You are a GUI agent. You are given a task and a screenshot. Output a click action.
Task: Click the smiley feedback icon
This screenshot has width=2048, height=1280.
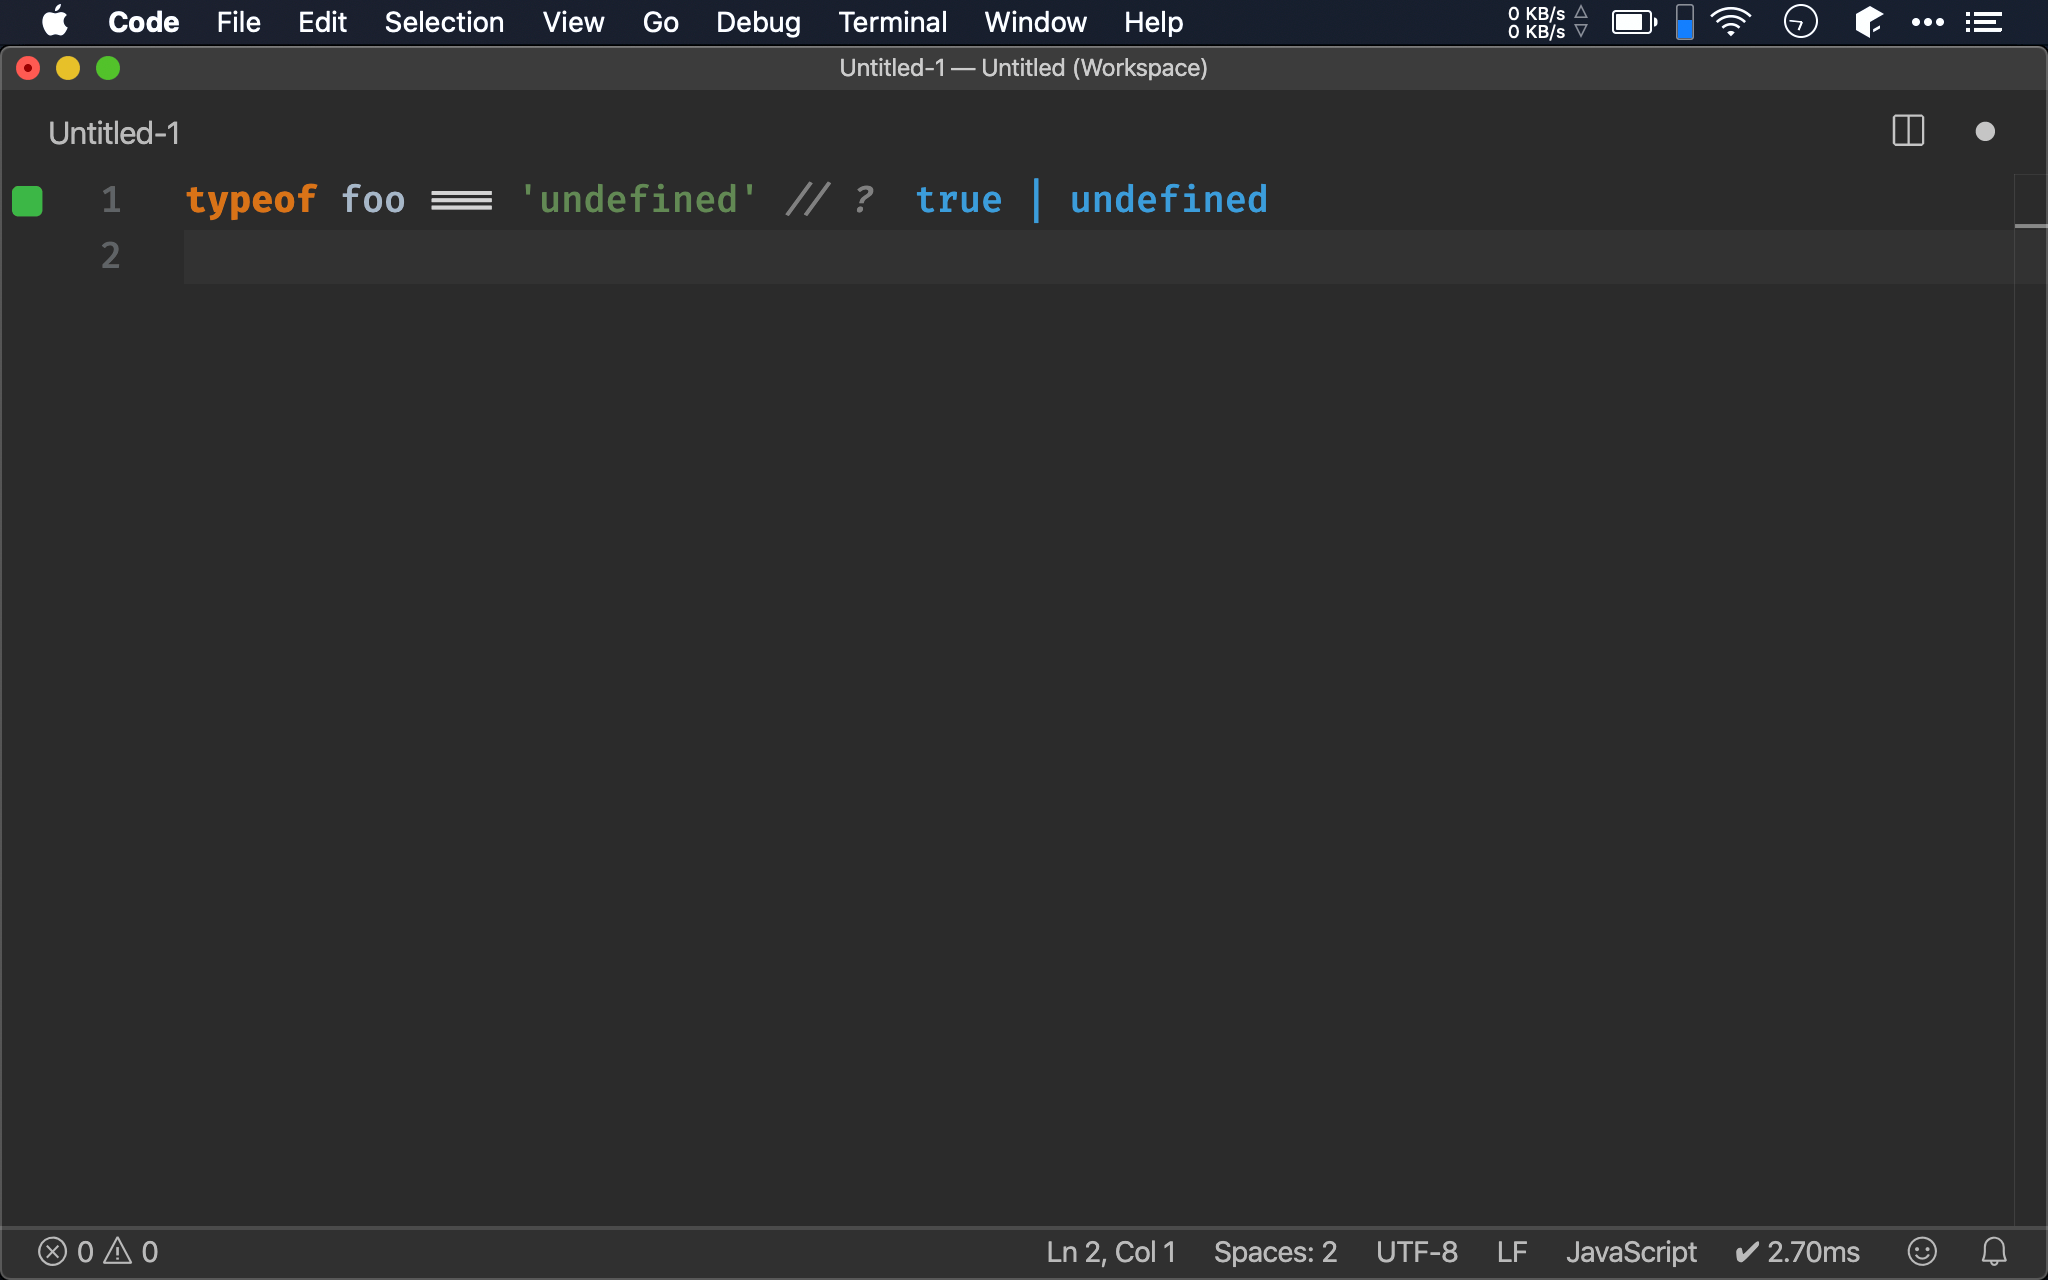(1922, 1252)
